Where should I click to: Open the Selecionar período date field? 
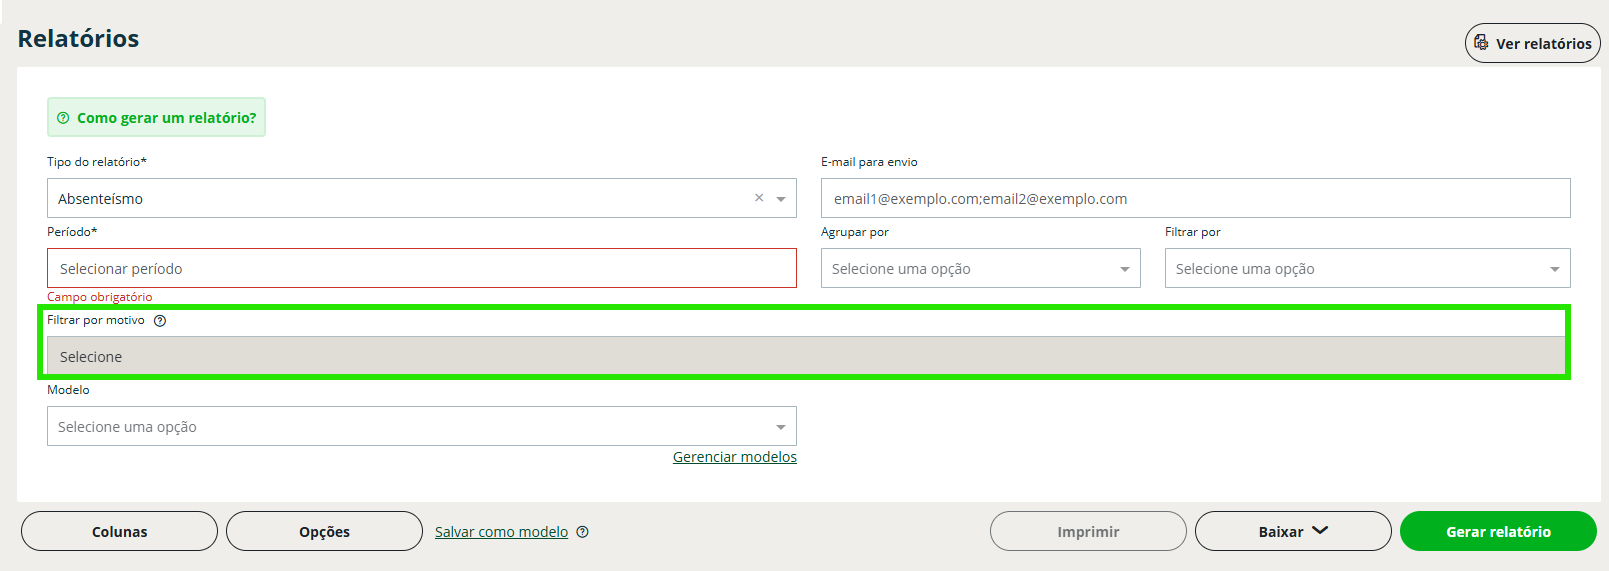[x=421, y=268]
